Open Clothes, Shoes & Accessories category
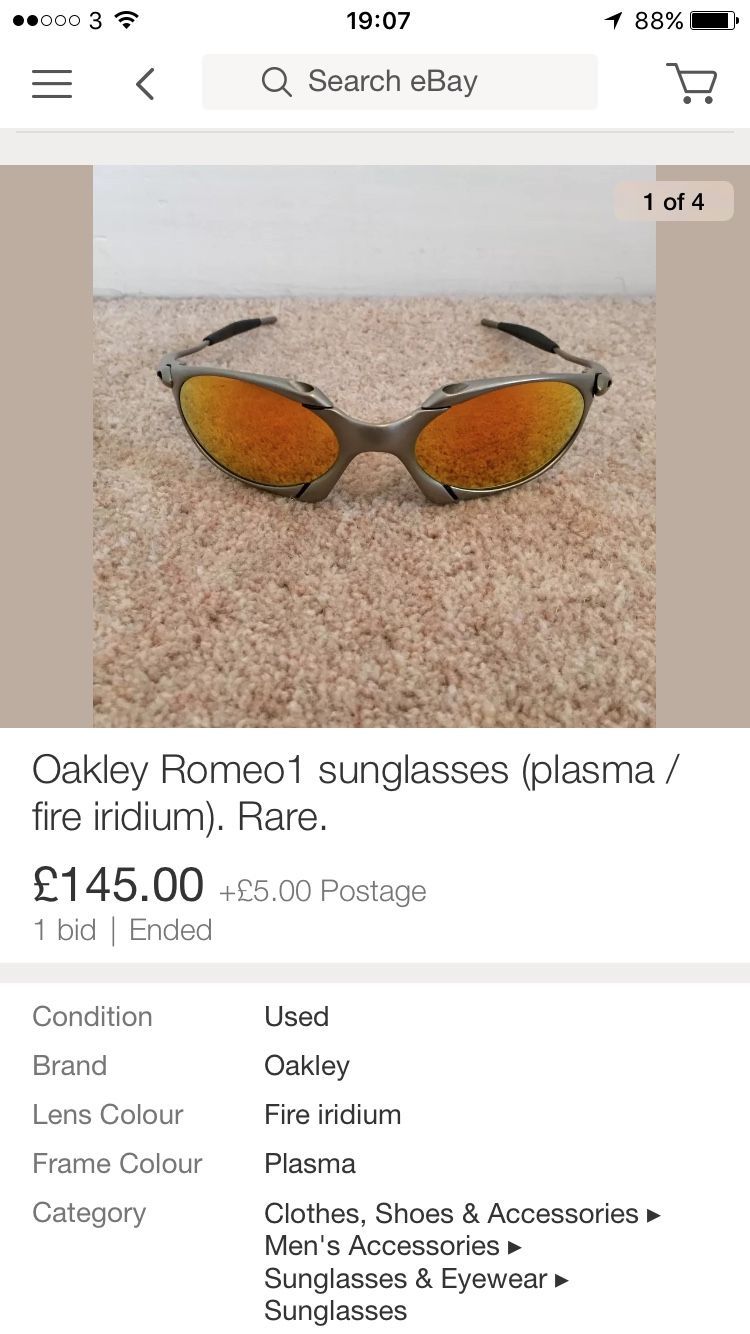This screenshot has height=1334, width=750. point(451,1213)
